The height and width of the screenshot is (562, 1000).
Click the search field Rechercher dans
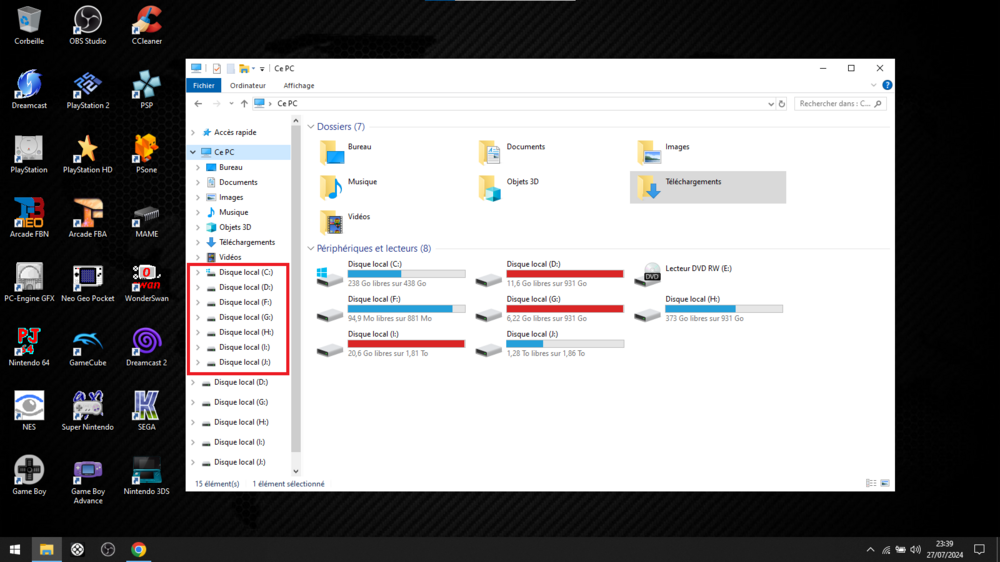coord(835,104)
